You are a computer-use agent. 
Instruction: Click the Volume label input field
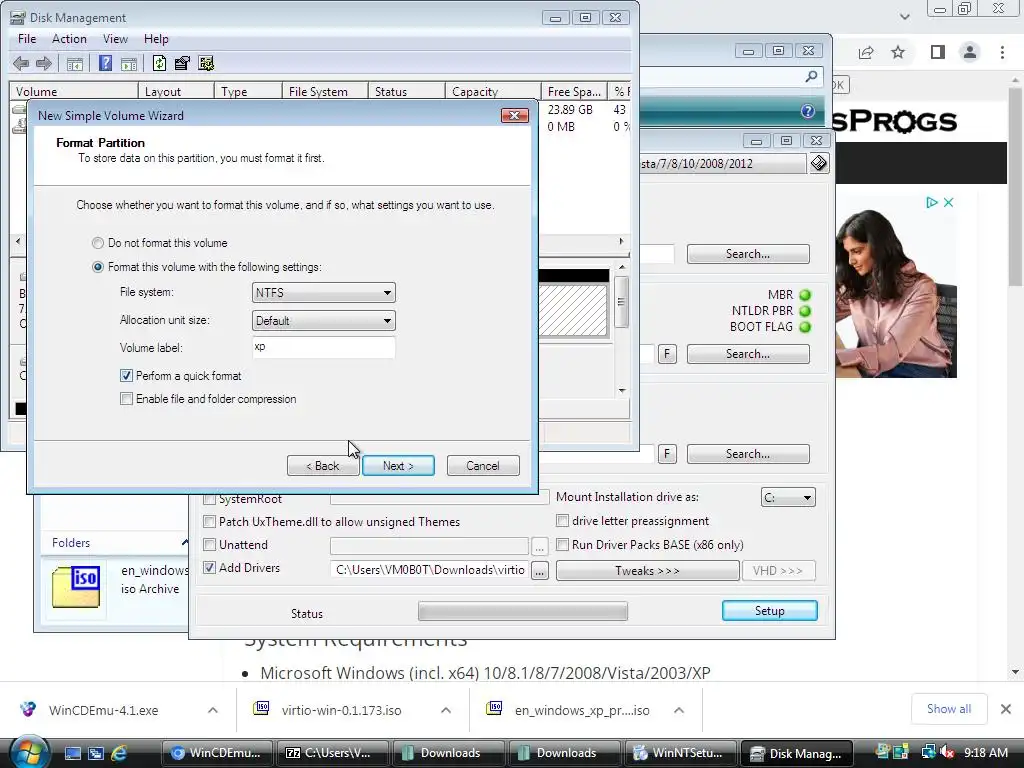point(324,347)
